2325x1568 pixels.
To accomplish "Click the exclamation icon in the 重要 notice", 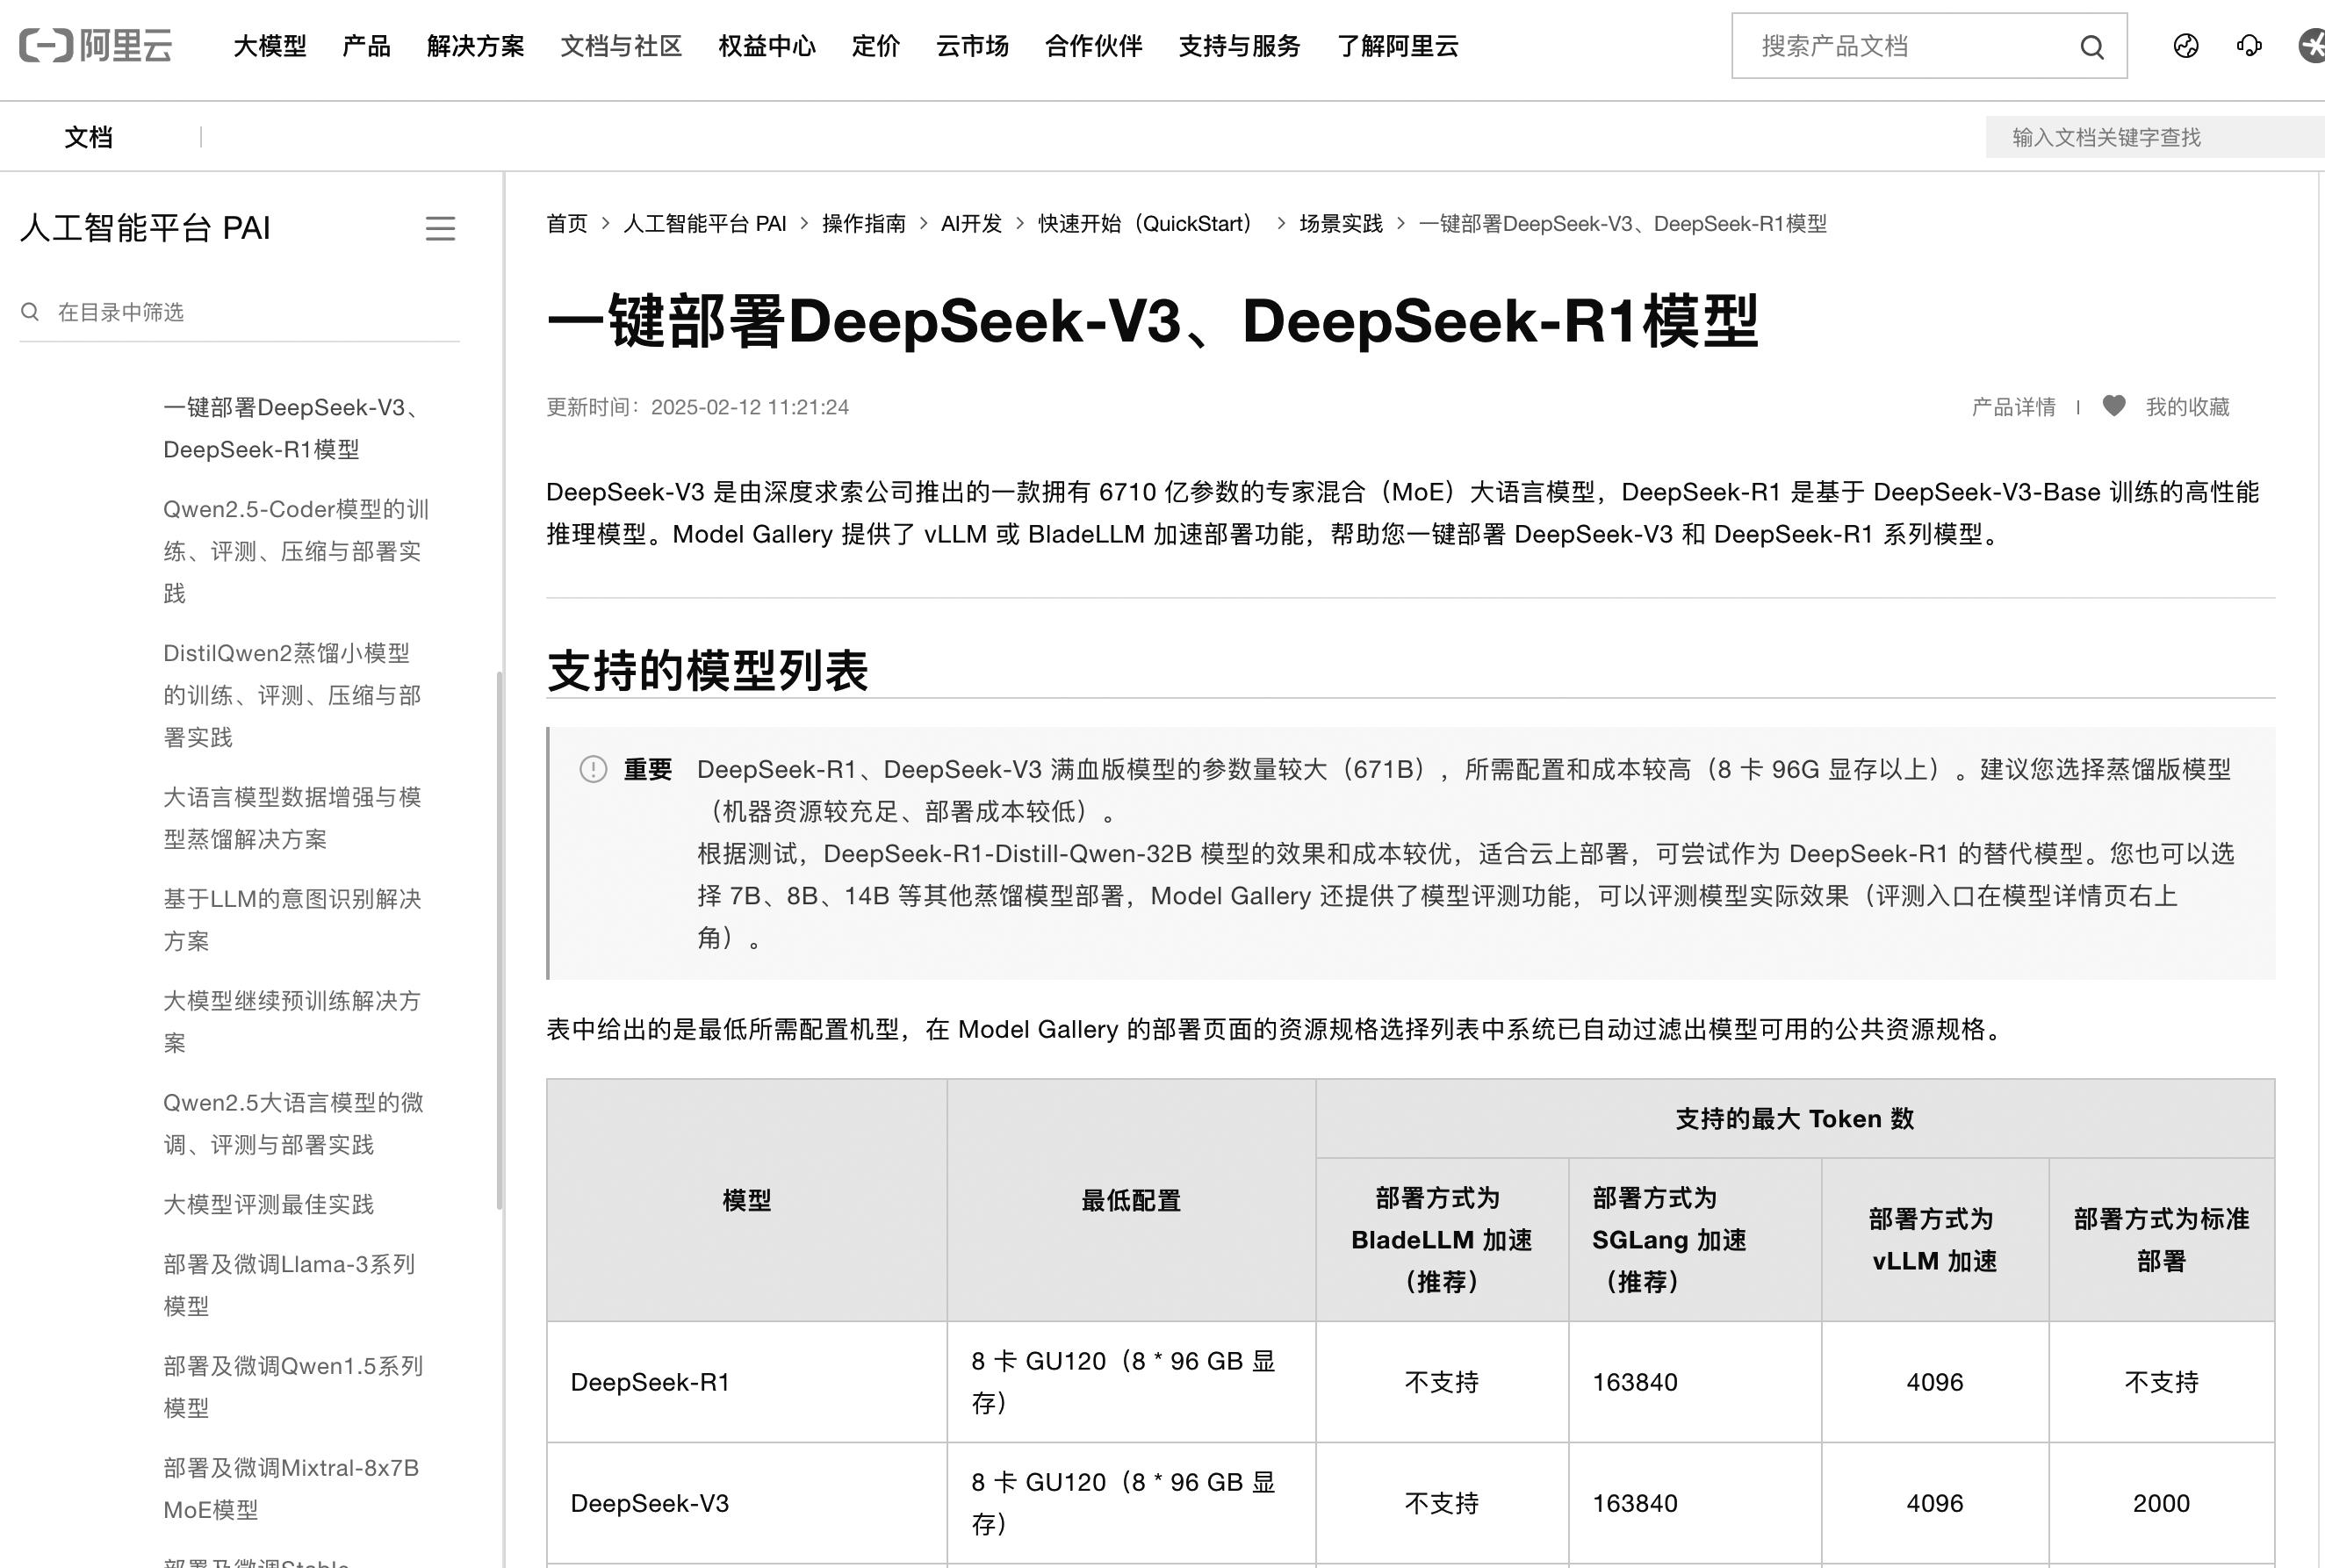I will click(593, 769).
